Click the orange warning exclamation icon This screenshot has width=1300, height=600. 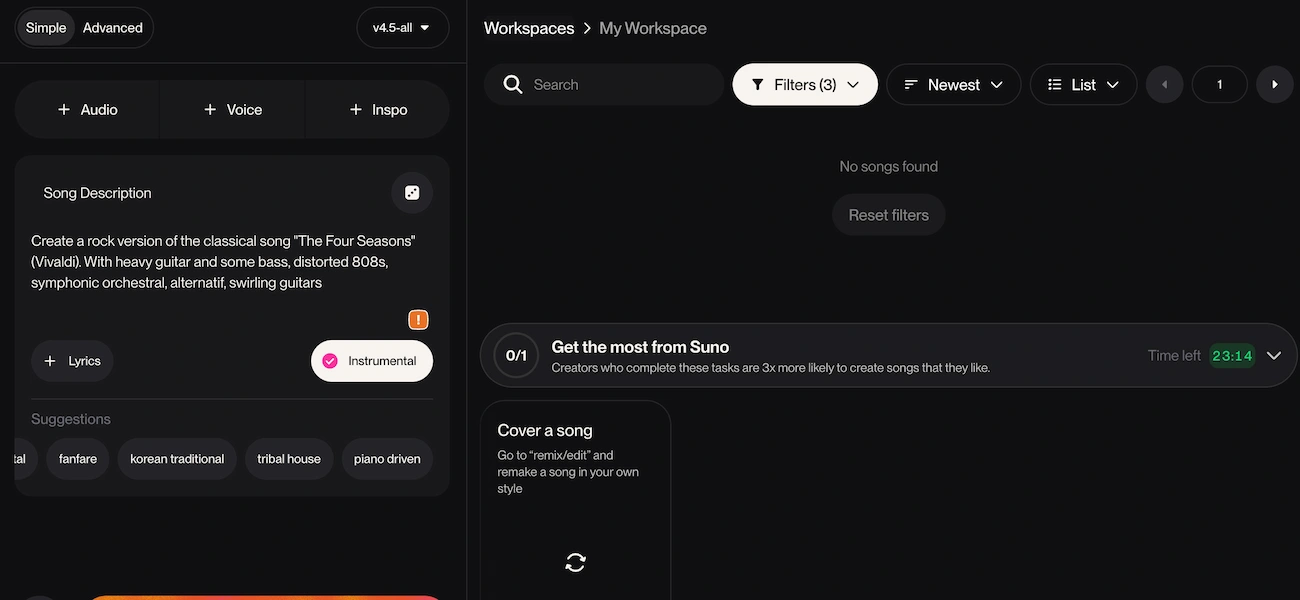[x=418, y=320]
